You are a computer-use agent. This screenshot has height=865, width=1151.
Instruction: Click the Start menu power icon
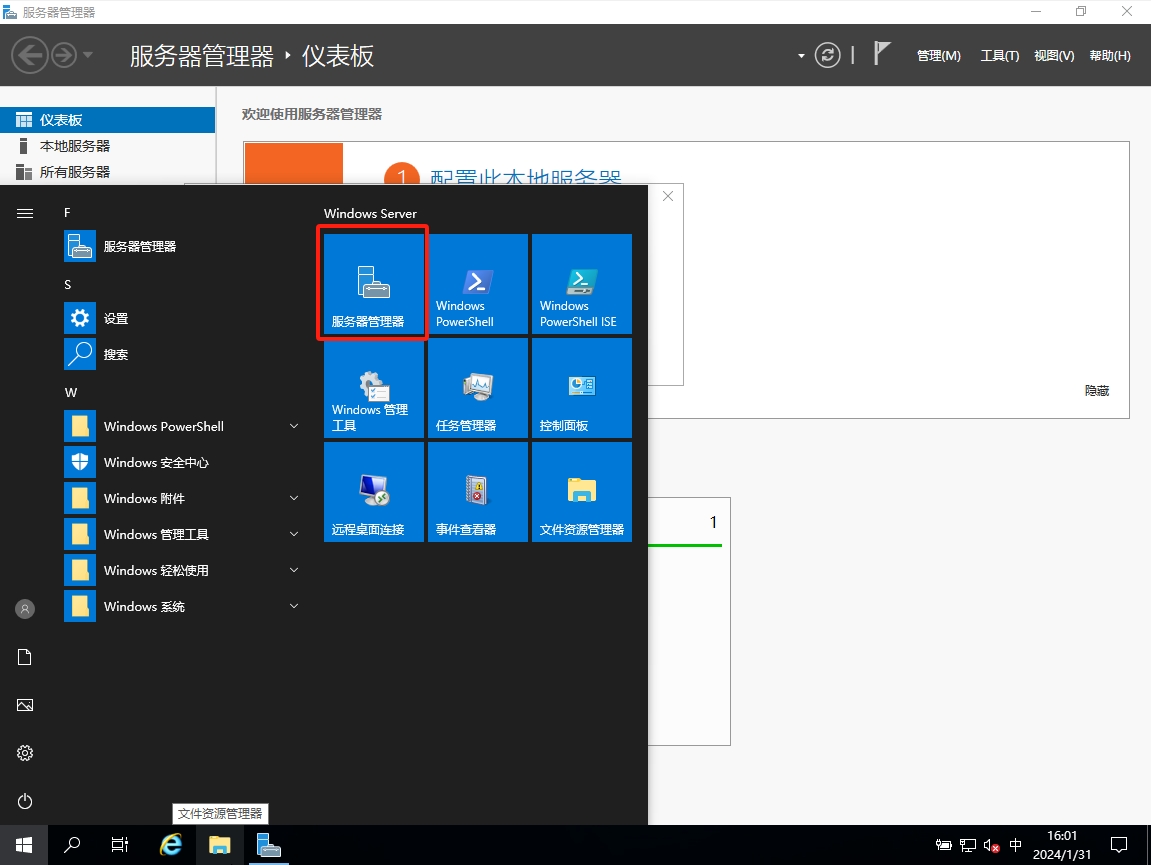(x=25, y=801)
